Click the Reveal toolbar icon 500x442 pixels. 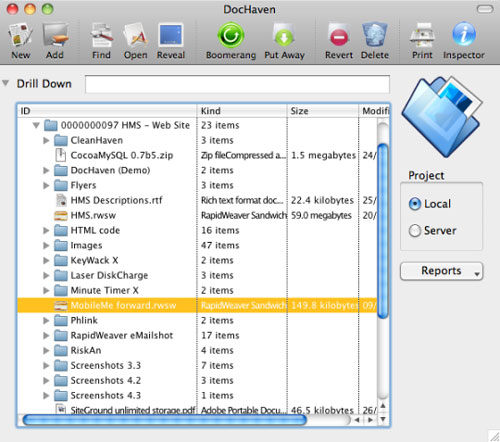(171, 35)
